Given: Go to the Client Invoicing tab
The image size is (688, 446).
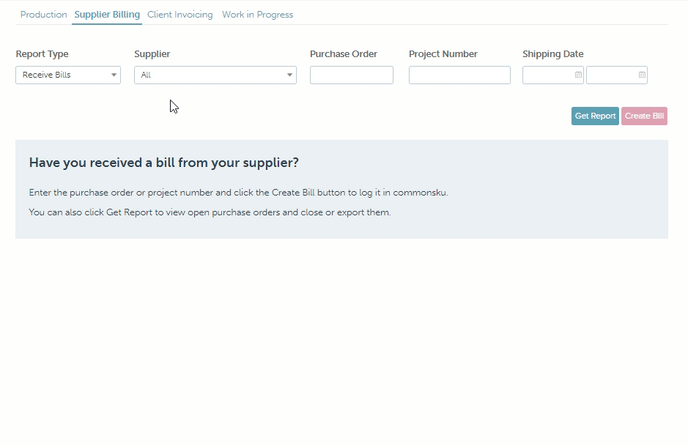Looking at the screenshot, I should (181, 15).
